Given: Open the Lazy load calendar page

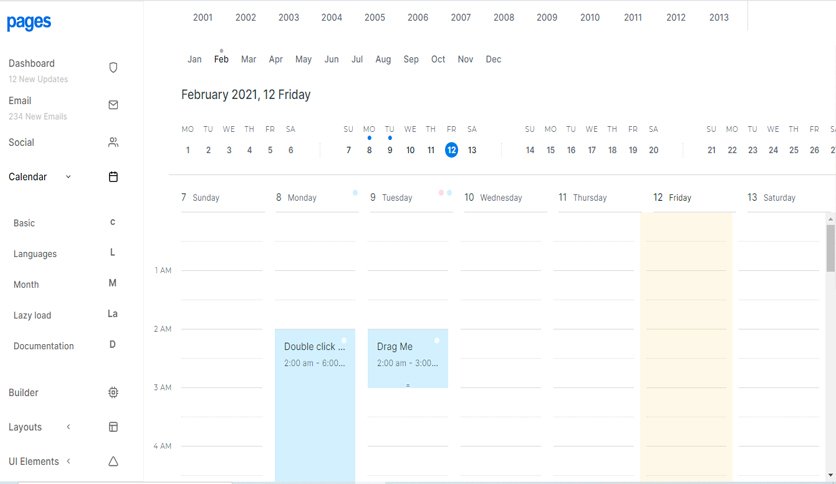Looking at the screenshot, I should (32, 315).
